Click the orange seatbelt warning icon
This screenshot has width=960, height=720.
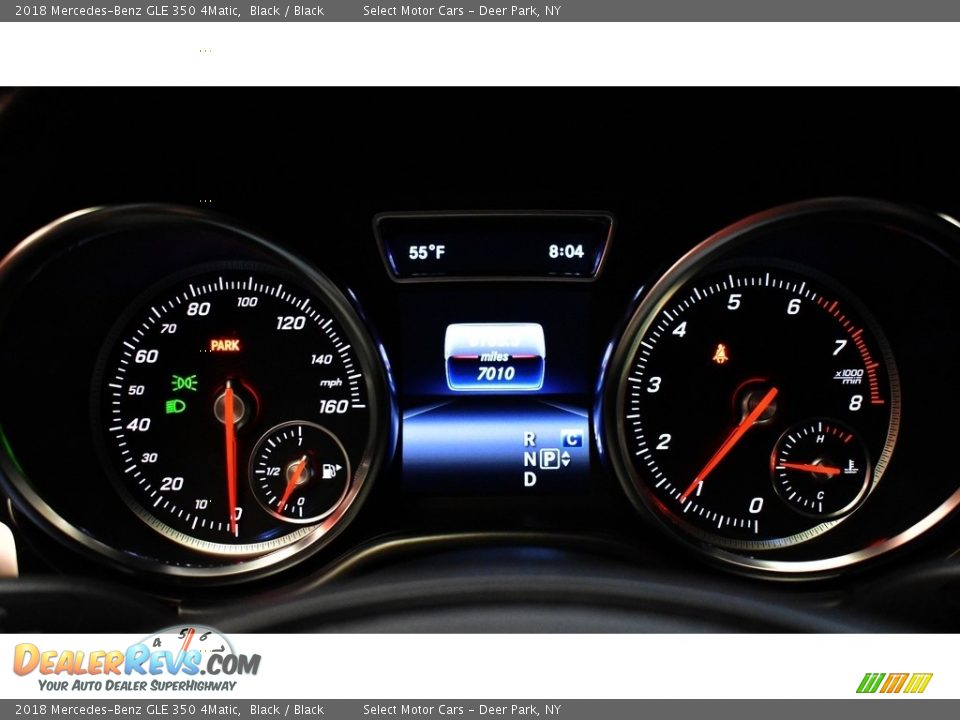pos(721,354)
